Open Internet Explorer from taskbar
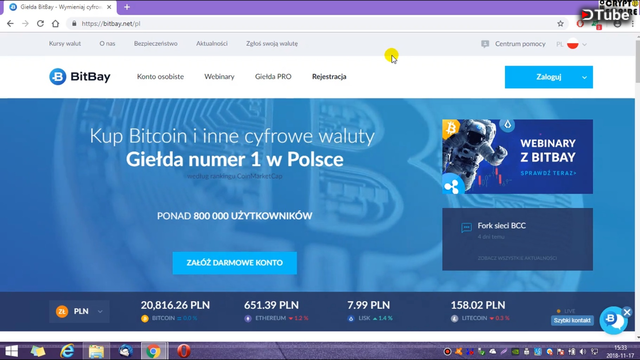Viewport: 640px width, 360px height. (67, 351)
